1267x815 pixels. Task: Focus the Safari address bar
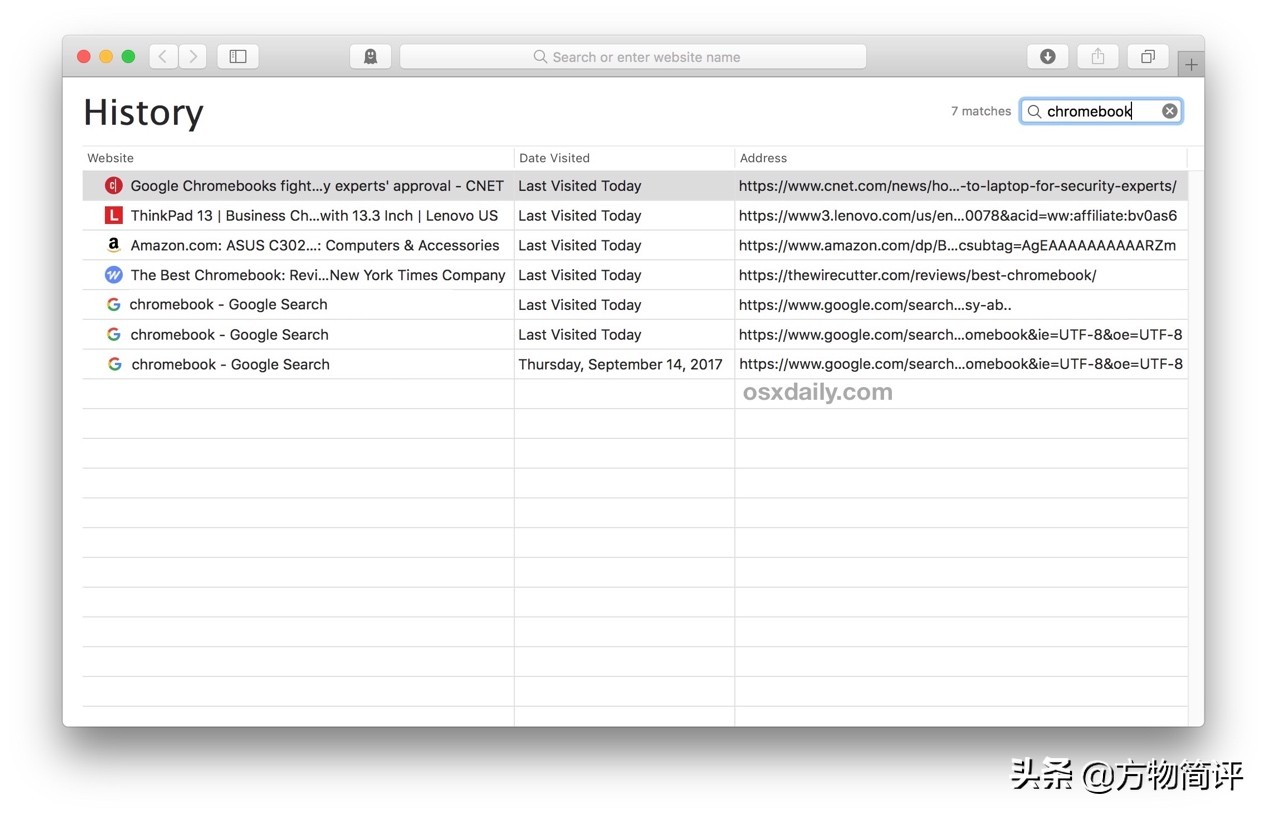[633, 57]
